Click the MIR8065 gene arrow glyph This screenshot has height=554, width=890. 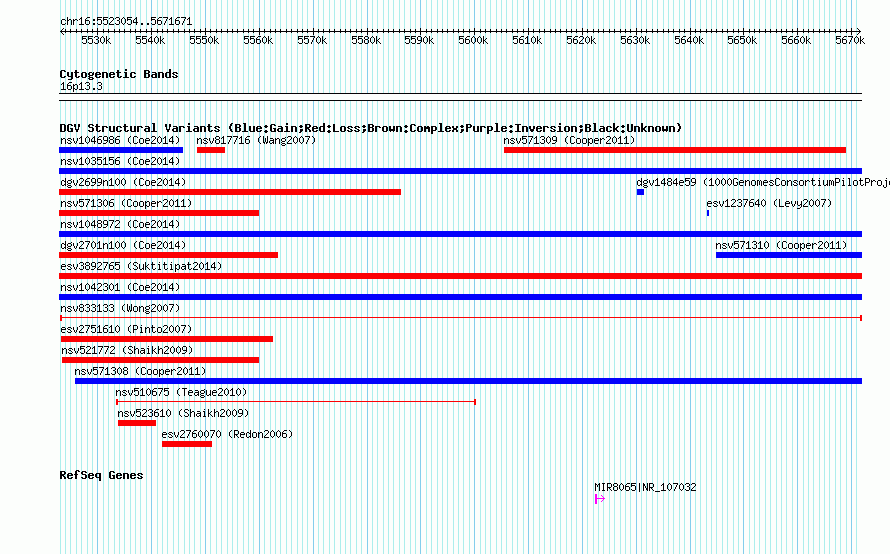tap(600, 499)
